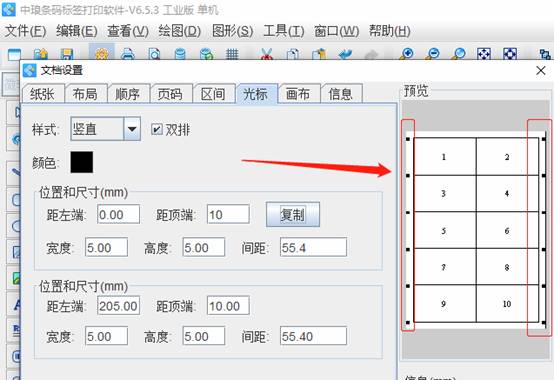554x380 pixels.
Task: Open the print icon in toolbar
Action: tap(128, 54)
